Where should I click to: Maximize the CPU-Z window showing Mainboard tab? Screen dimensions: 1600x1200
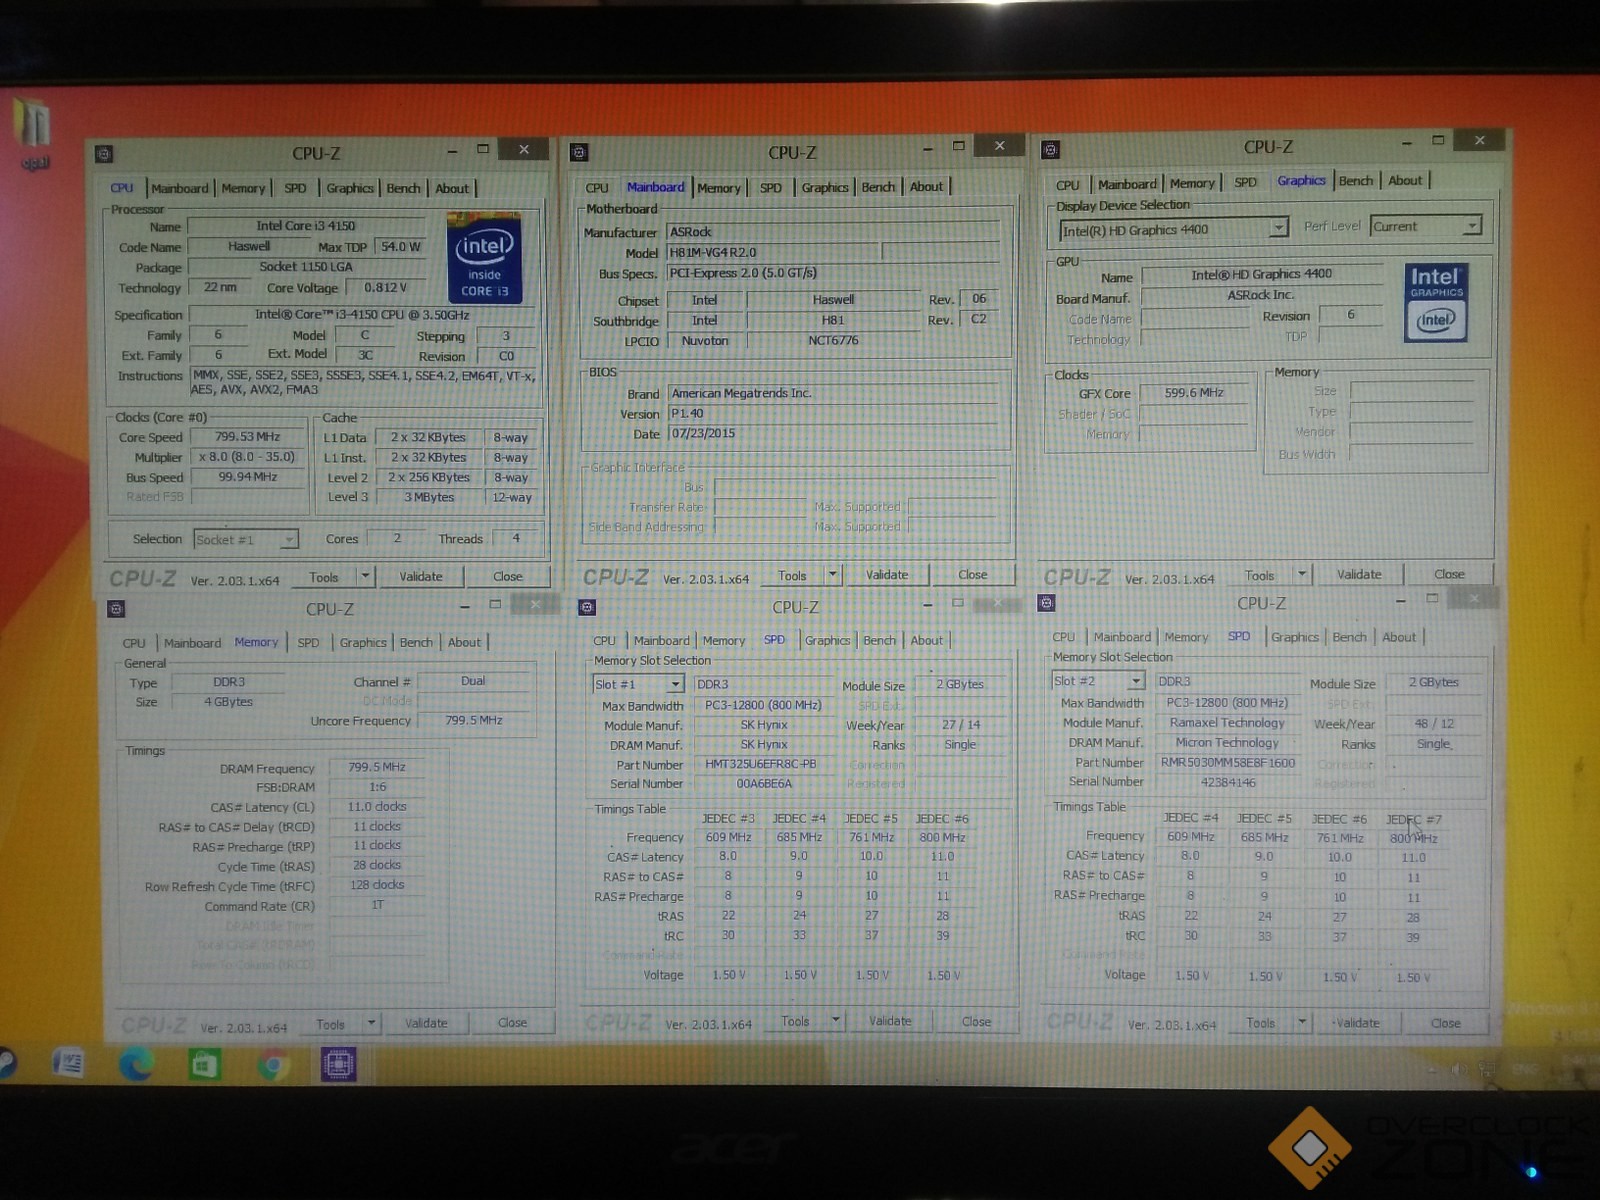958,146
